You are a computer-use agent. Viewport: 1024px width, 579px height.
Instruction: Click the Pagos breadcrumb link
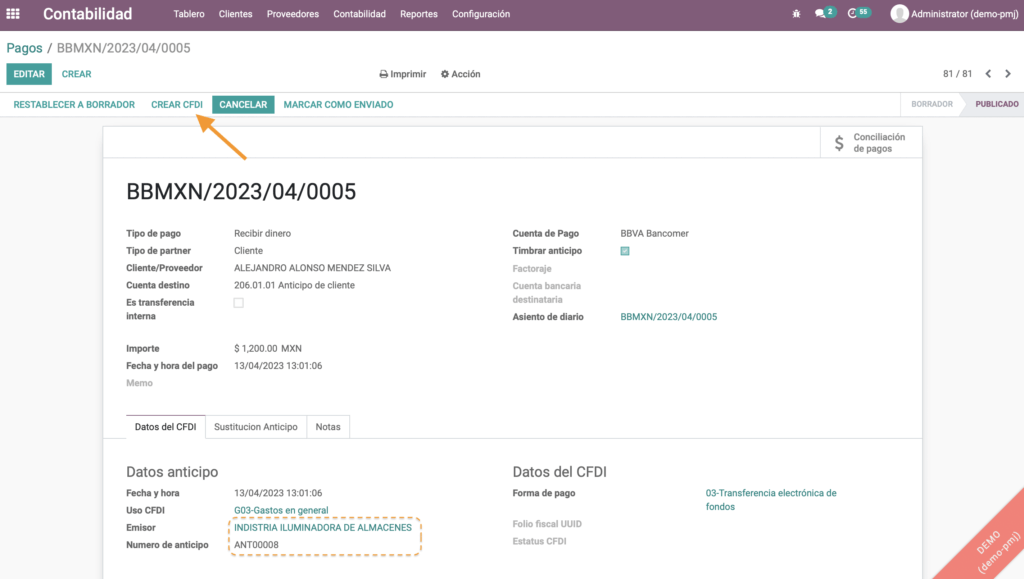pos(24,48)
